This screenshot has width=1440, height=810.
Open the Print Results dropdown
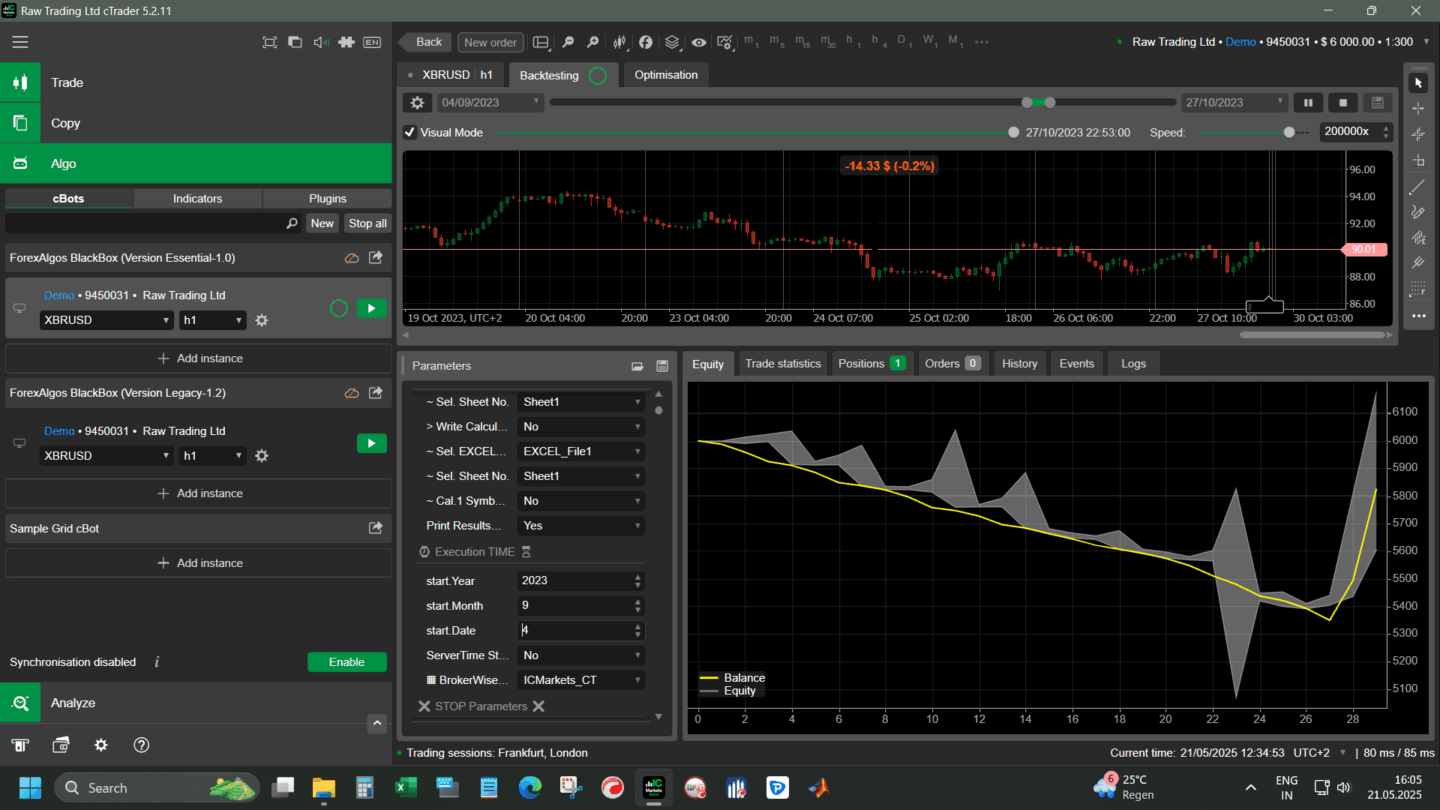580,526
